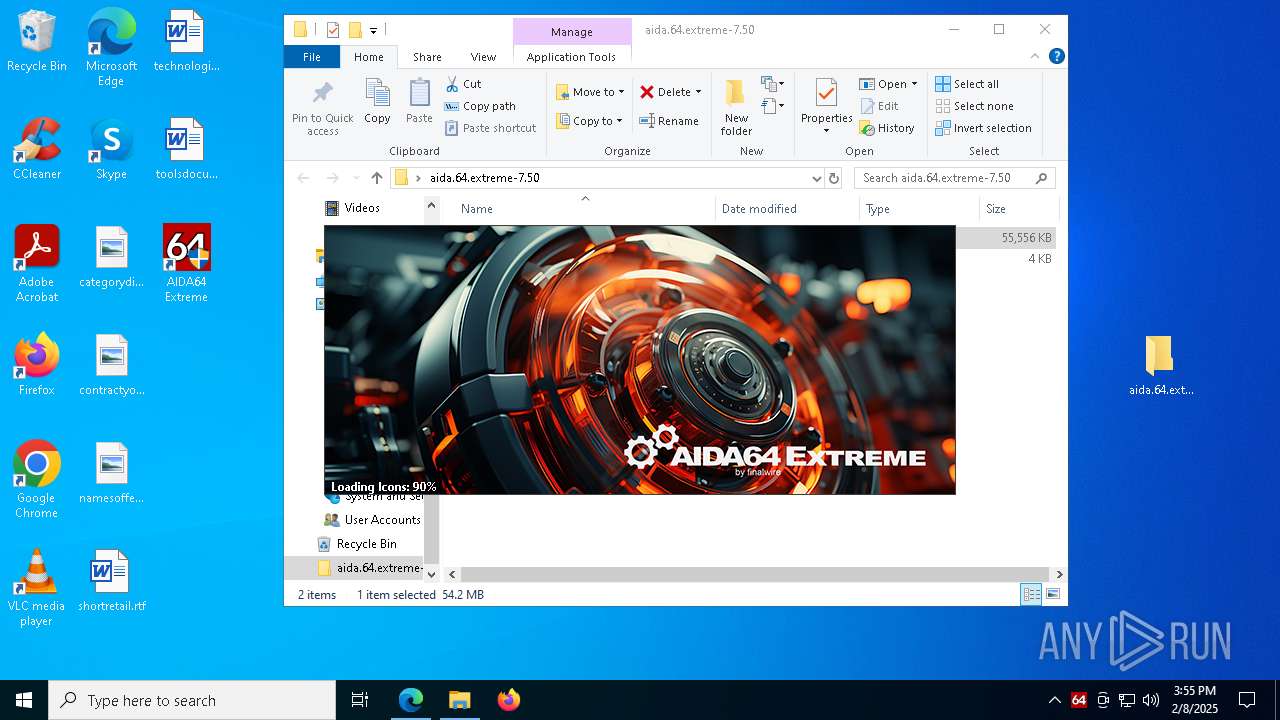Open contractyo... image file on desktop
1280x720 pixels.
point(112,365)
